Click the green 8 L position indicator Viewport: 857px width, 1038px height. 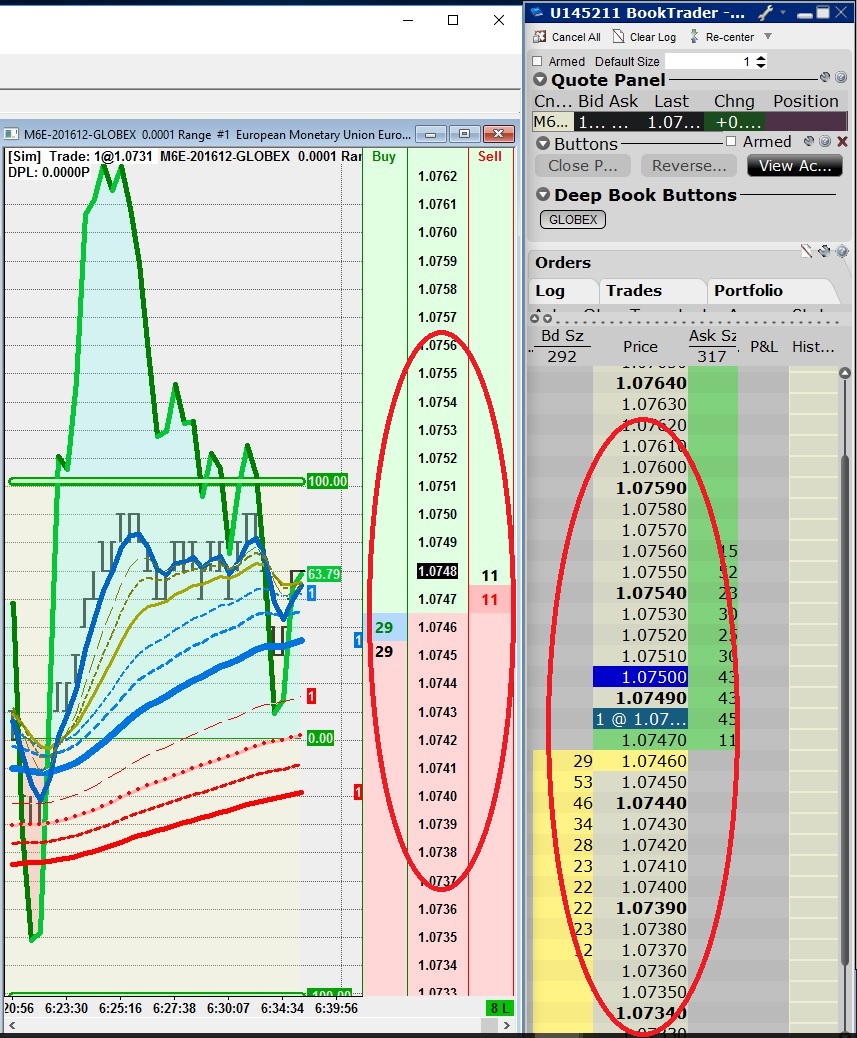pyautogui.click(x=499, y=1008)
